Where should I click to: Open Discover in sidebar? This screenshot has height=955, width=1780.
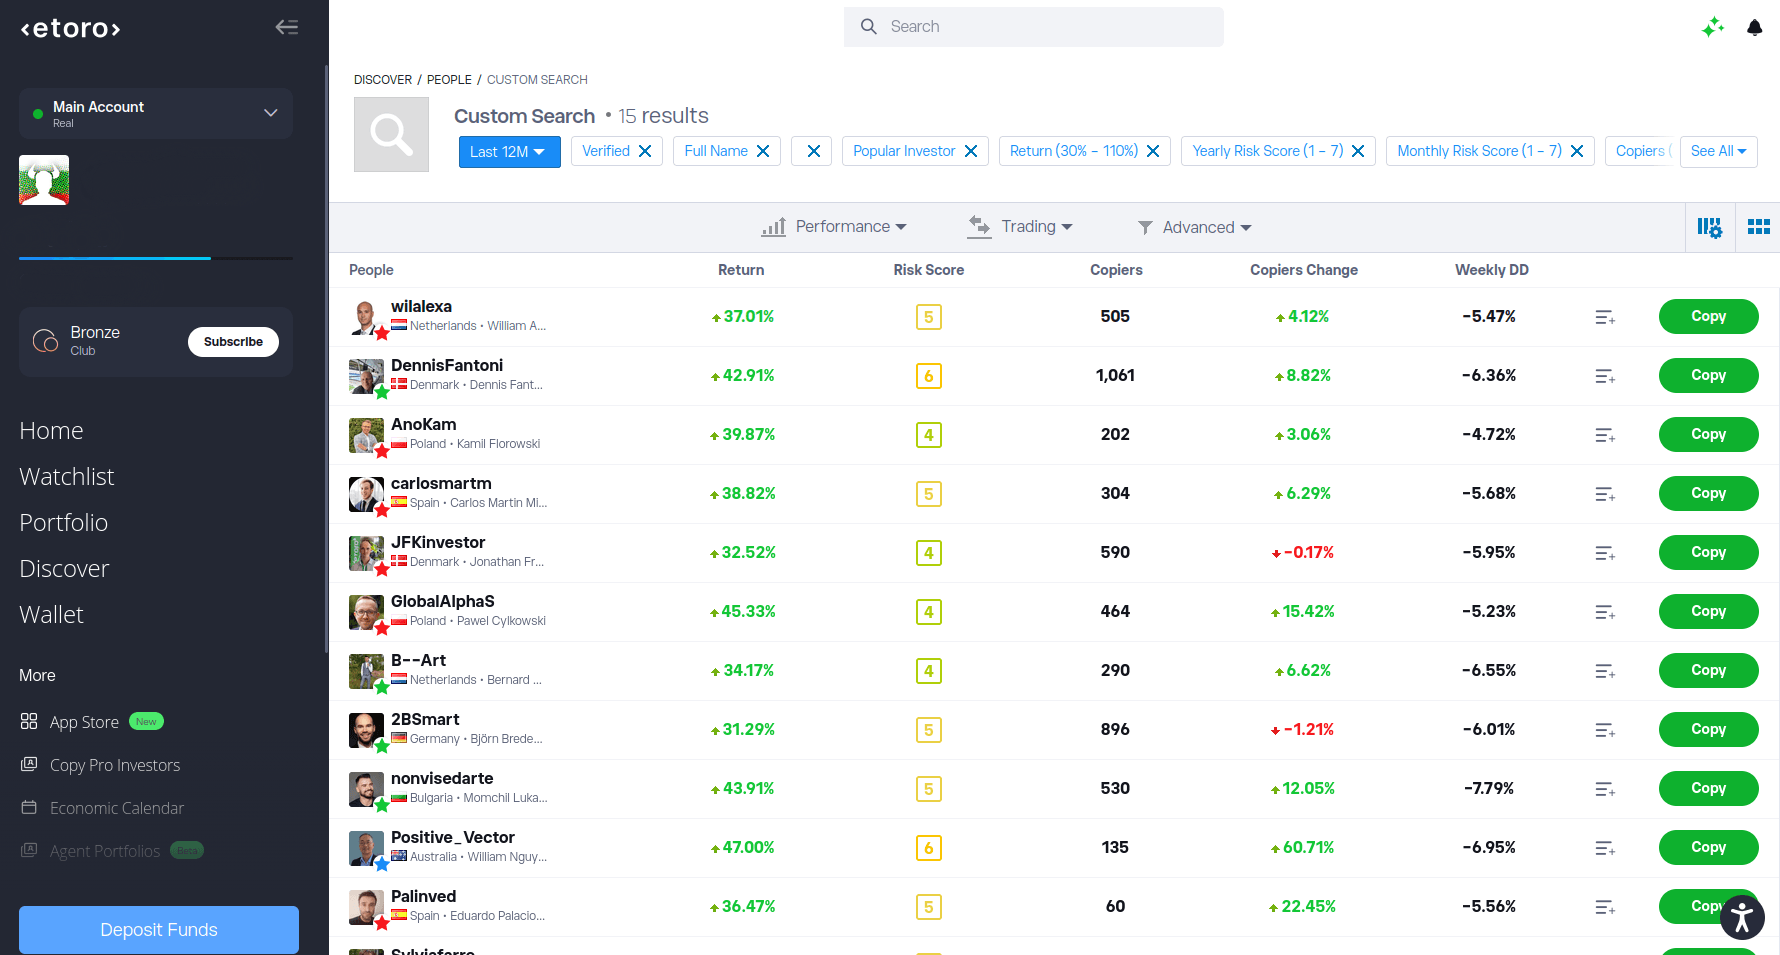[64, 569]
